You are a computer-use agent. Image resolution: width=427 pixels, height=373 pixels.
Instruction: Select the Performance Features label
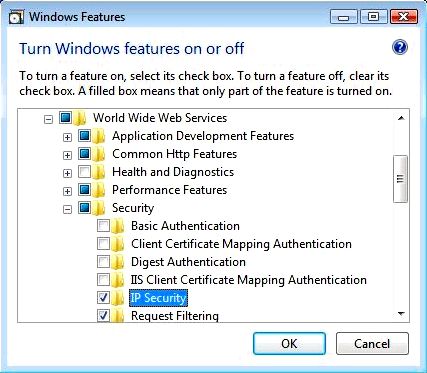[169, 190]
